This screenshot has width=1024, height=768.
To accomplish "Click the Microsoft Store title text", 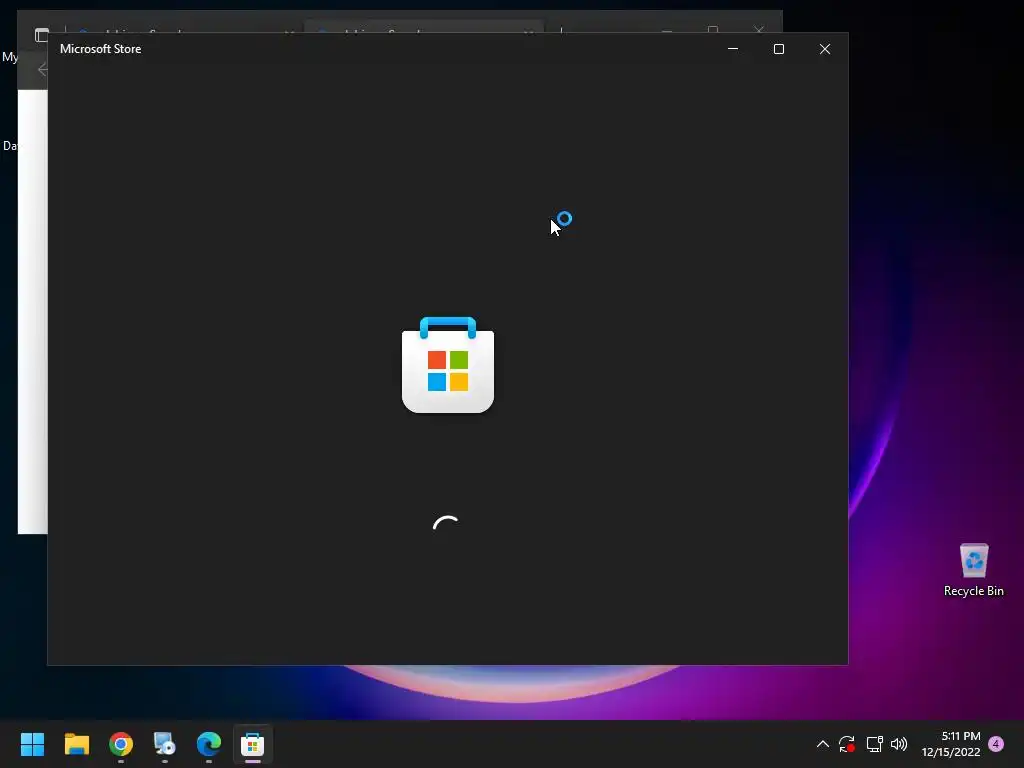I will tap(101, 49).
